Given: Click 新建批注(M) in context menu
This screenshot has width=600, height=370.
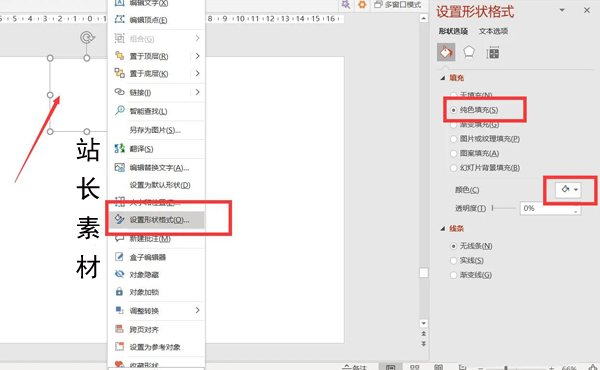Looking at the screenshot, I should click(156, 239).
